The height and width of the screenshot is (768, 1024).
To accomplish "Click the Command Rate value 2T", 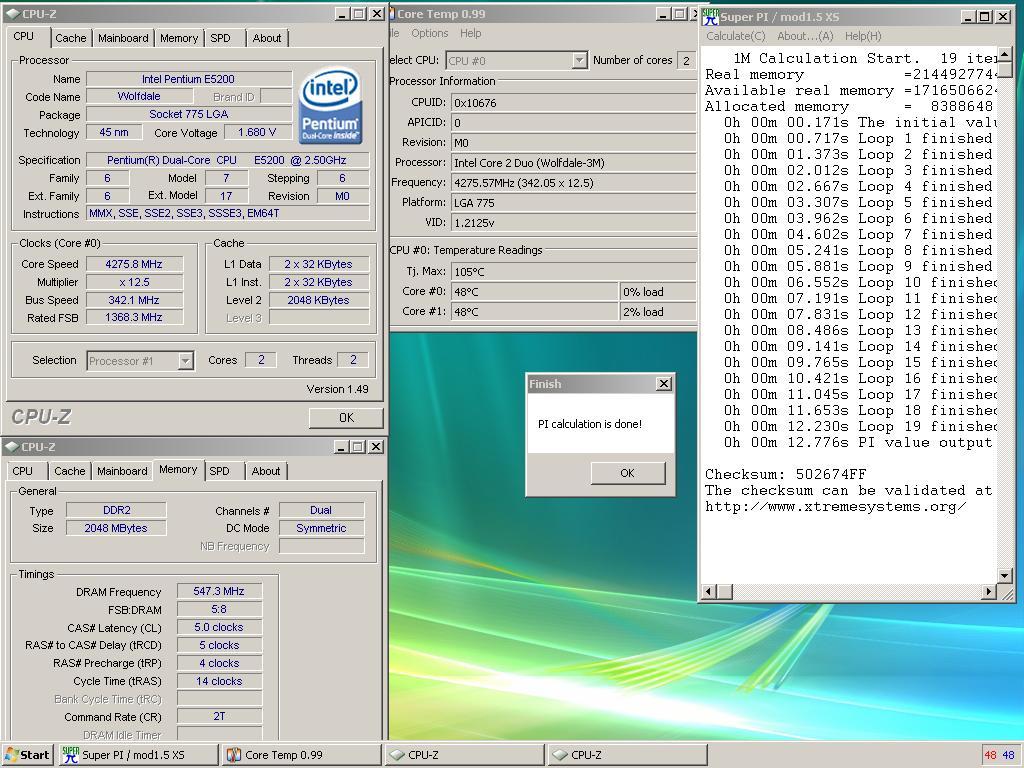I will click(x=219, y=716).
